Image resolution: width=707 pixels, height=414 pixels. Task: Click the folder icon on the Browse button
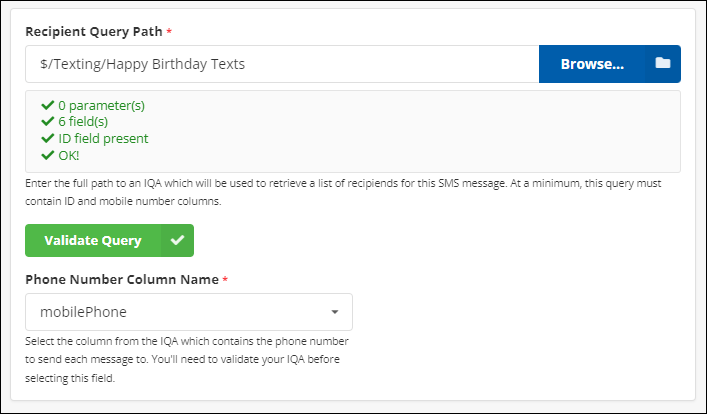[662, 63]
